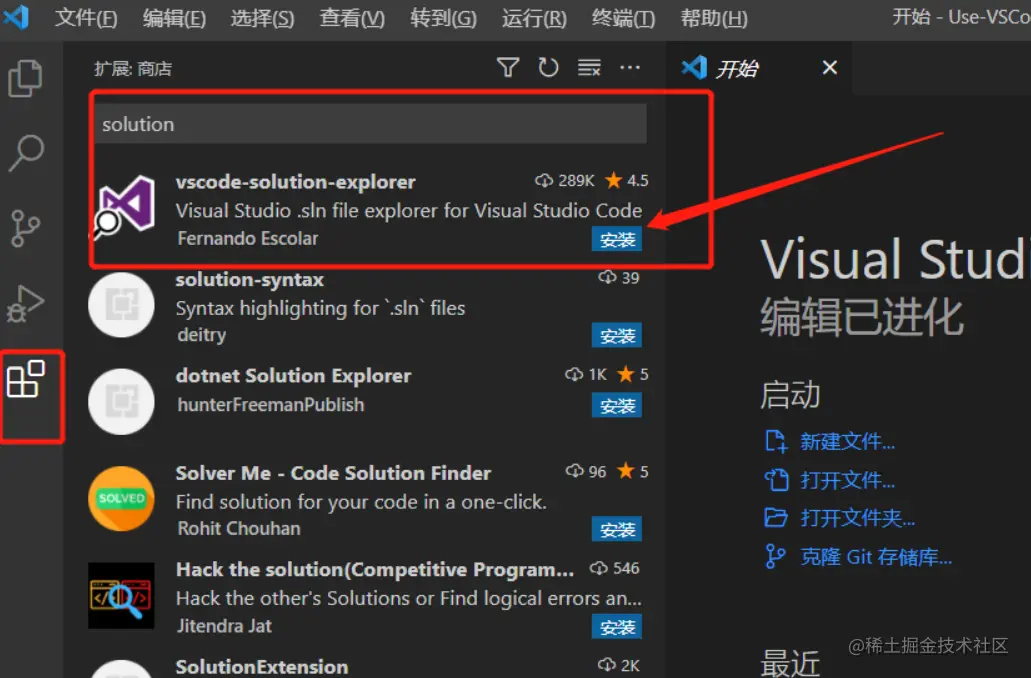Click 新建文件... link
Image resolution: width=1031 pixels, height=678 pixels.
[847, 441]
